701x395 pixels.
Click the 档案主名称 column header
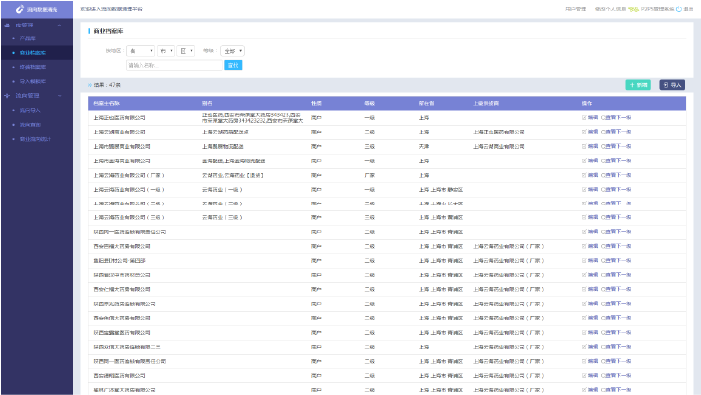point(106,103)
